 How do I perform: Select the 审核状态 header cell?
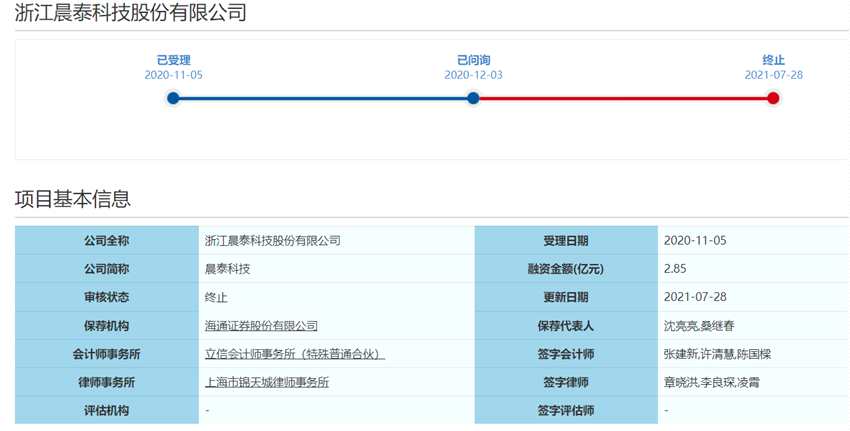click(107, 297)
